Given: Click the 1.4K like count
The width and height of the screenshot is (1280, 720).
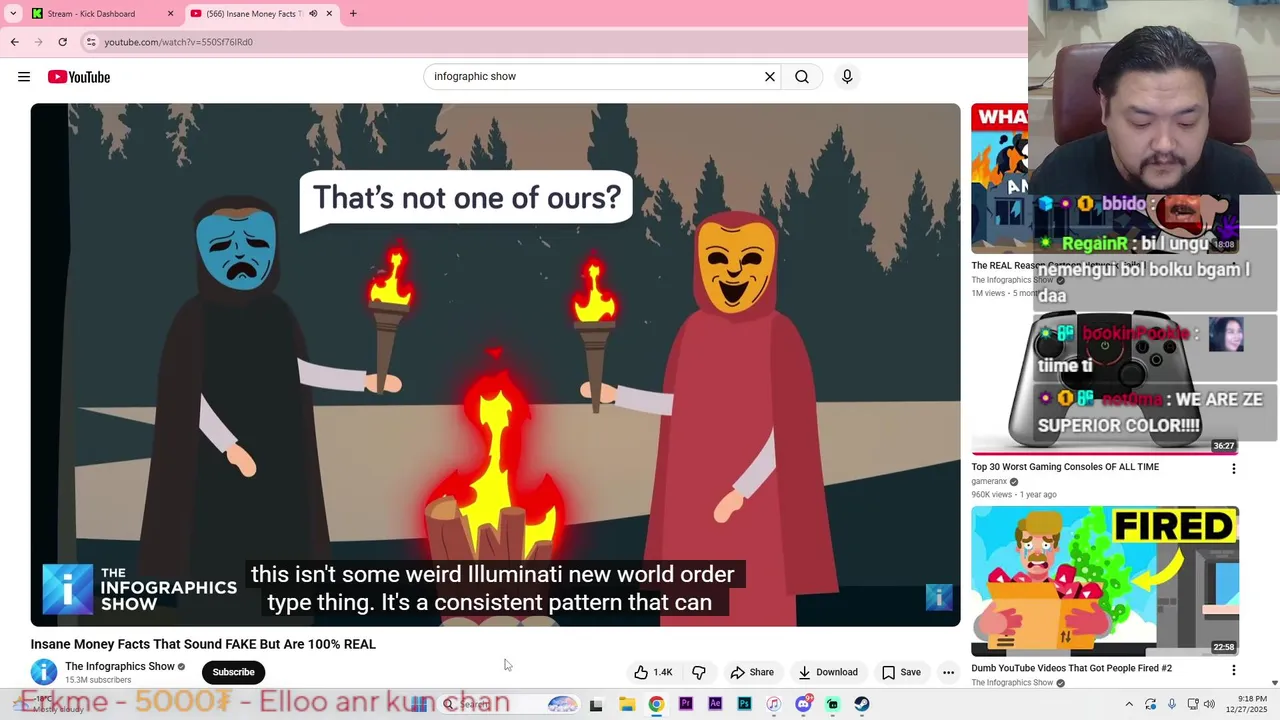Looking at the screenshot, I should click(x=663, y=672).
